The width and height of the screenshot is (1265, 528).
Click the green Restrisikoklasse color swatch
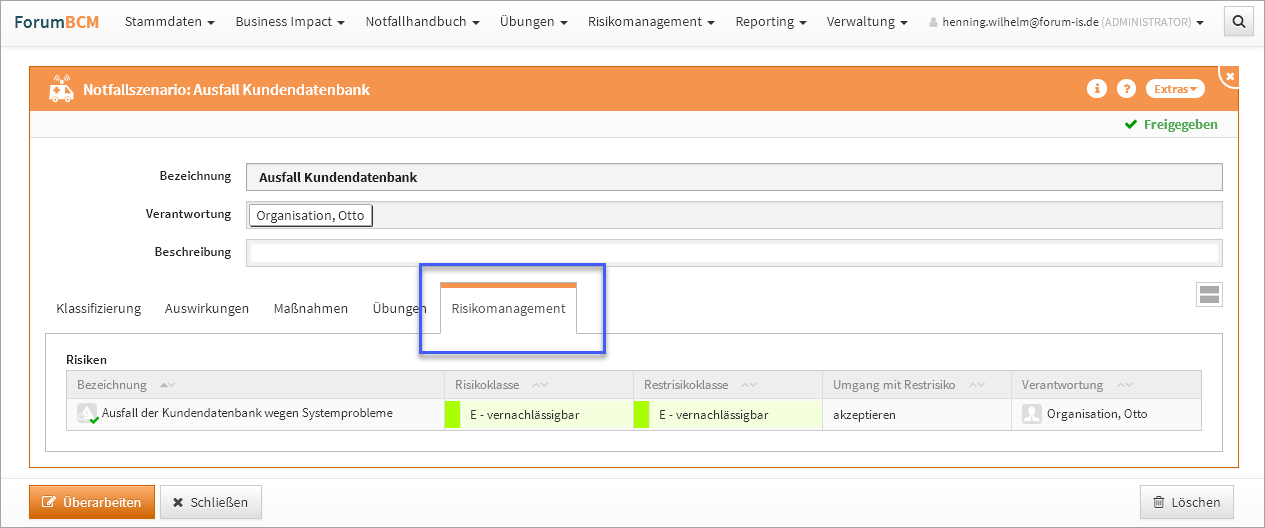click(x=641, y=414)
